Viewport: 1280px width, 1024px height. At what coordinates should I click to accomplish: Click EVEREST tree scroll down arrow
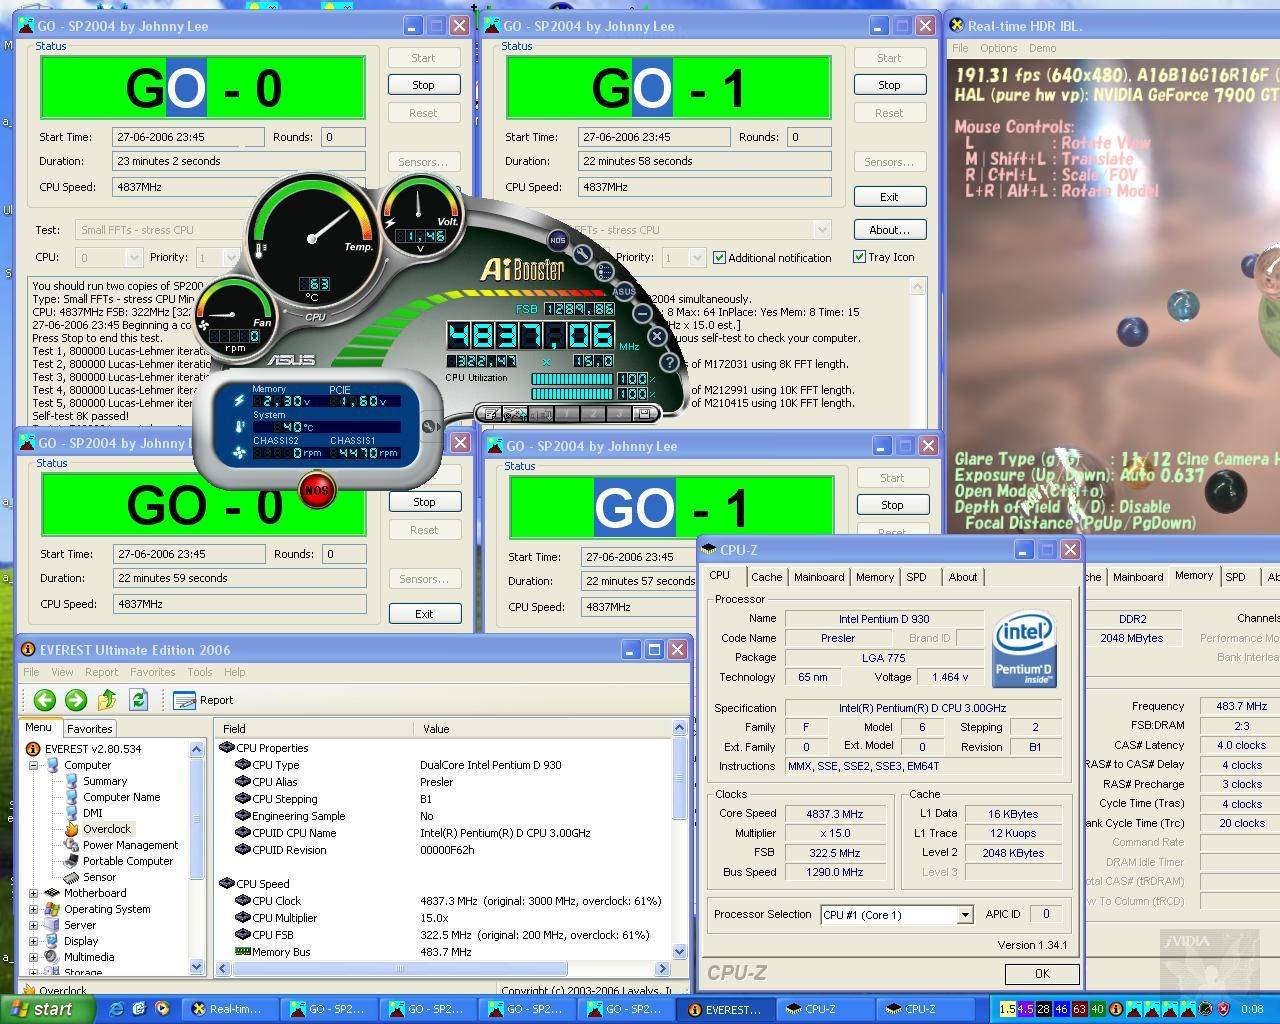click(196, 967)
